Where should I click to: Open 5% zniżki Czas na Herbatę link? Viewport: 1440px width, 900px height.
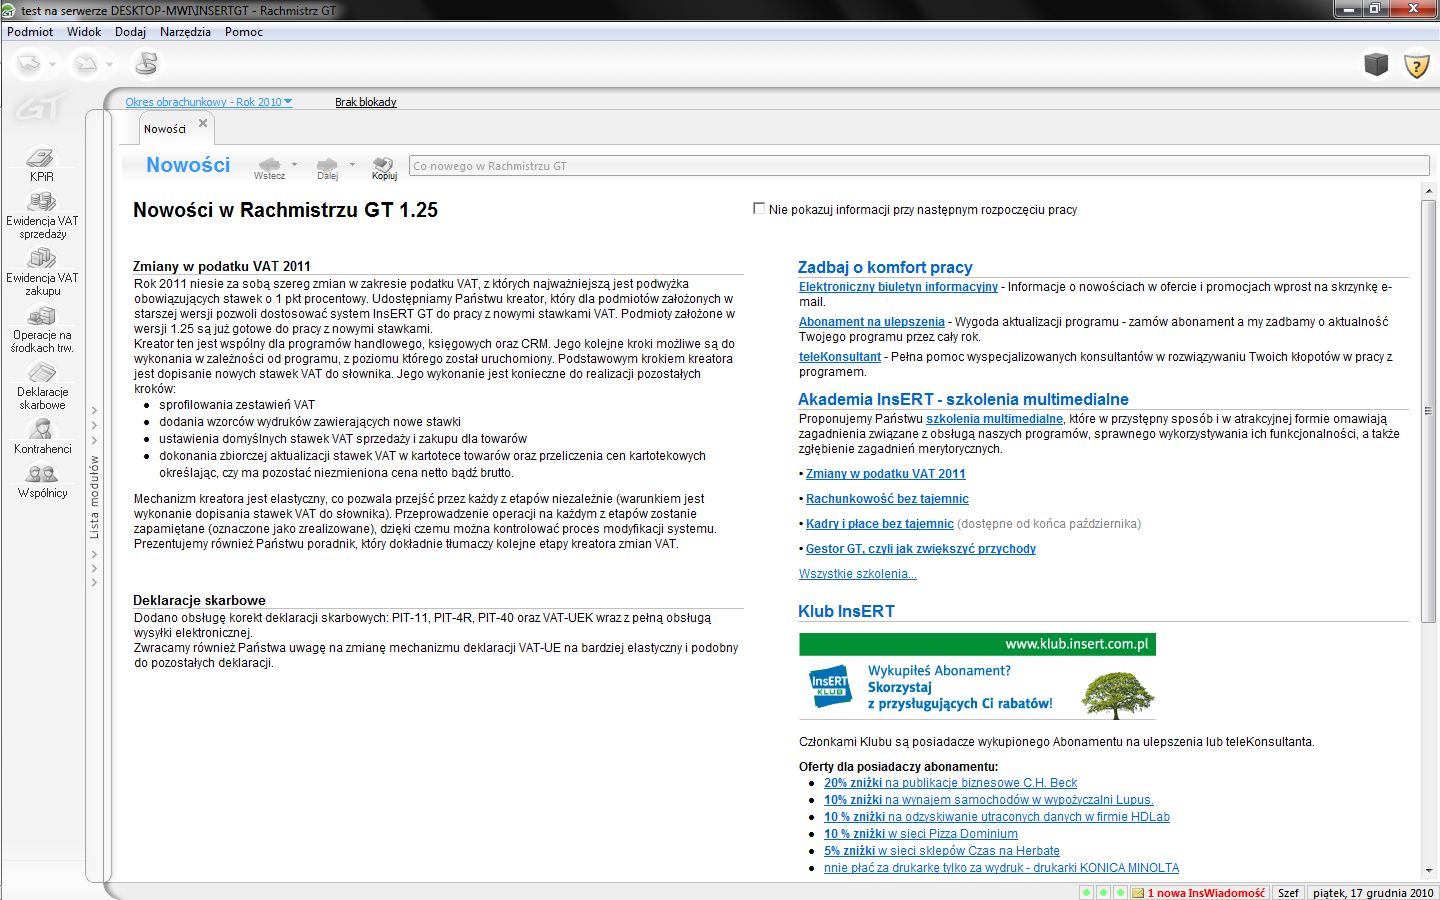coord(941,851)
